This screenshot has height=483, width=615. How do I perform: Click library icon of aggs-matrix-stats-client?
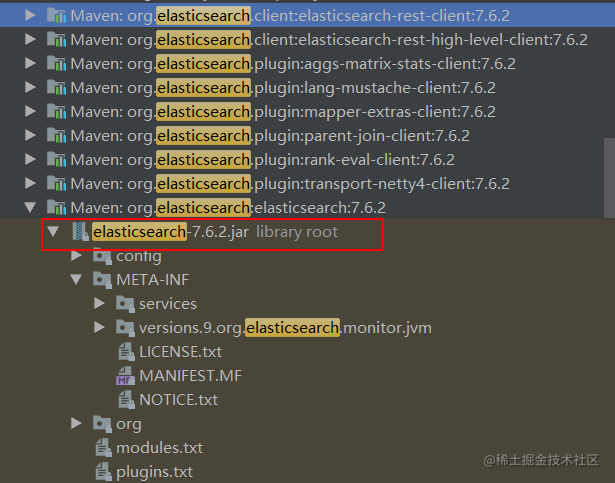tap(56, 63)
